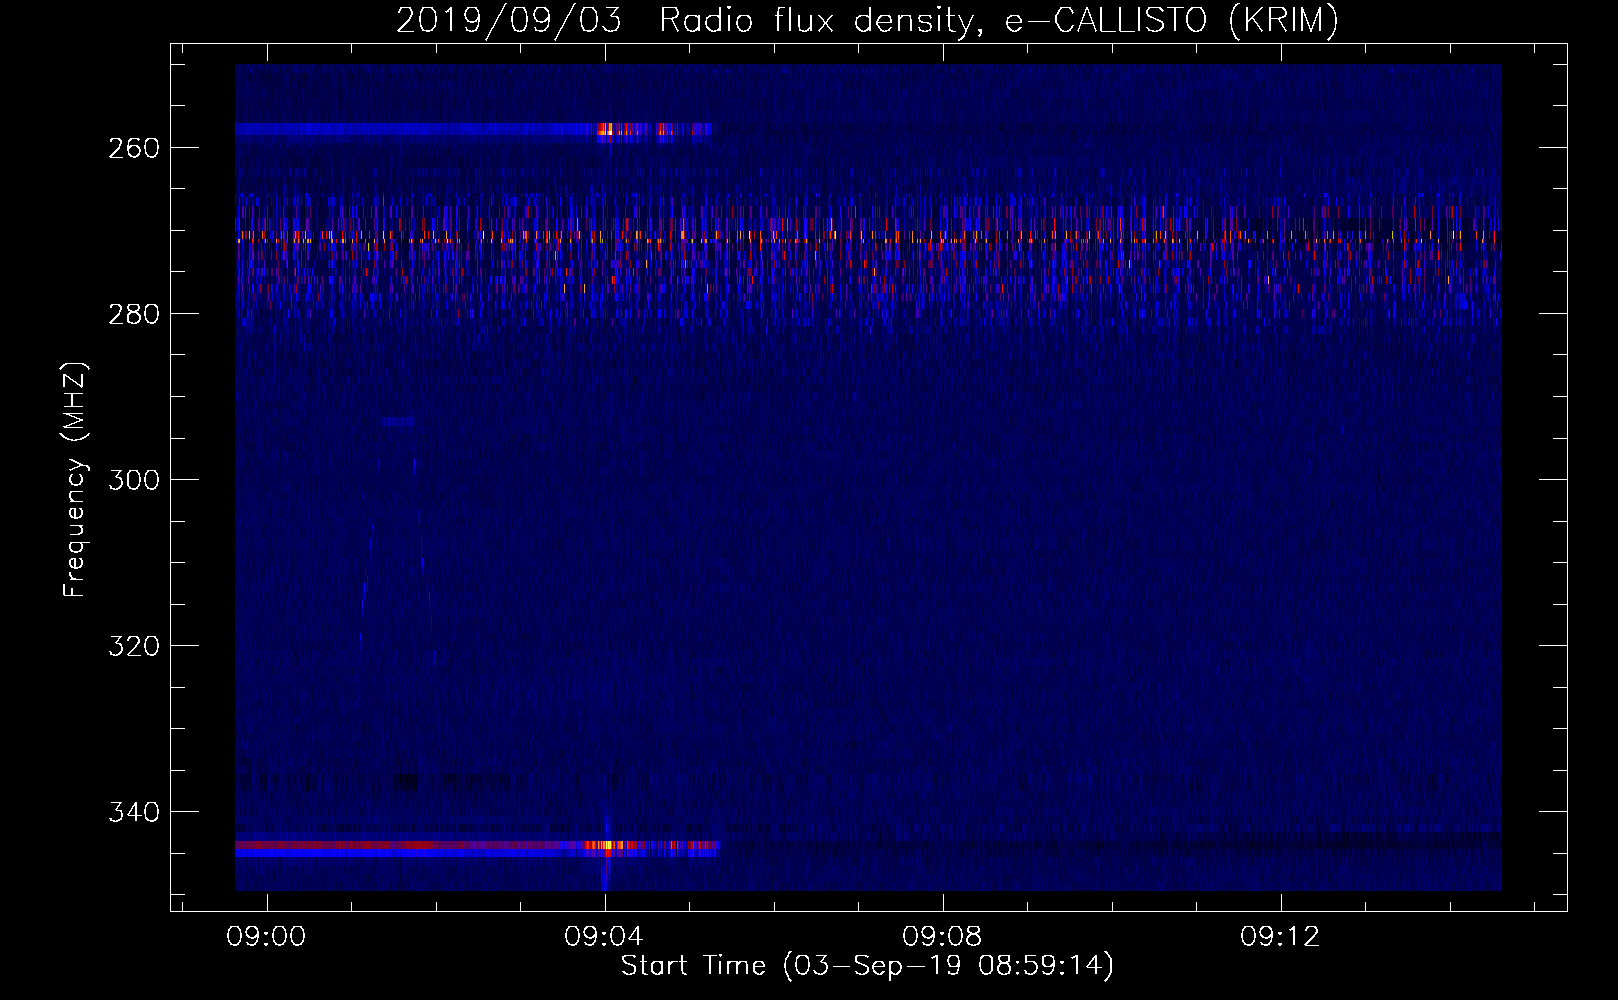The width and height of the screenshot is (1618, 1000).
Task: Click the 'Frequency (MHZ)' axis label
Action: point(75,480)
